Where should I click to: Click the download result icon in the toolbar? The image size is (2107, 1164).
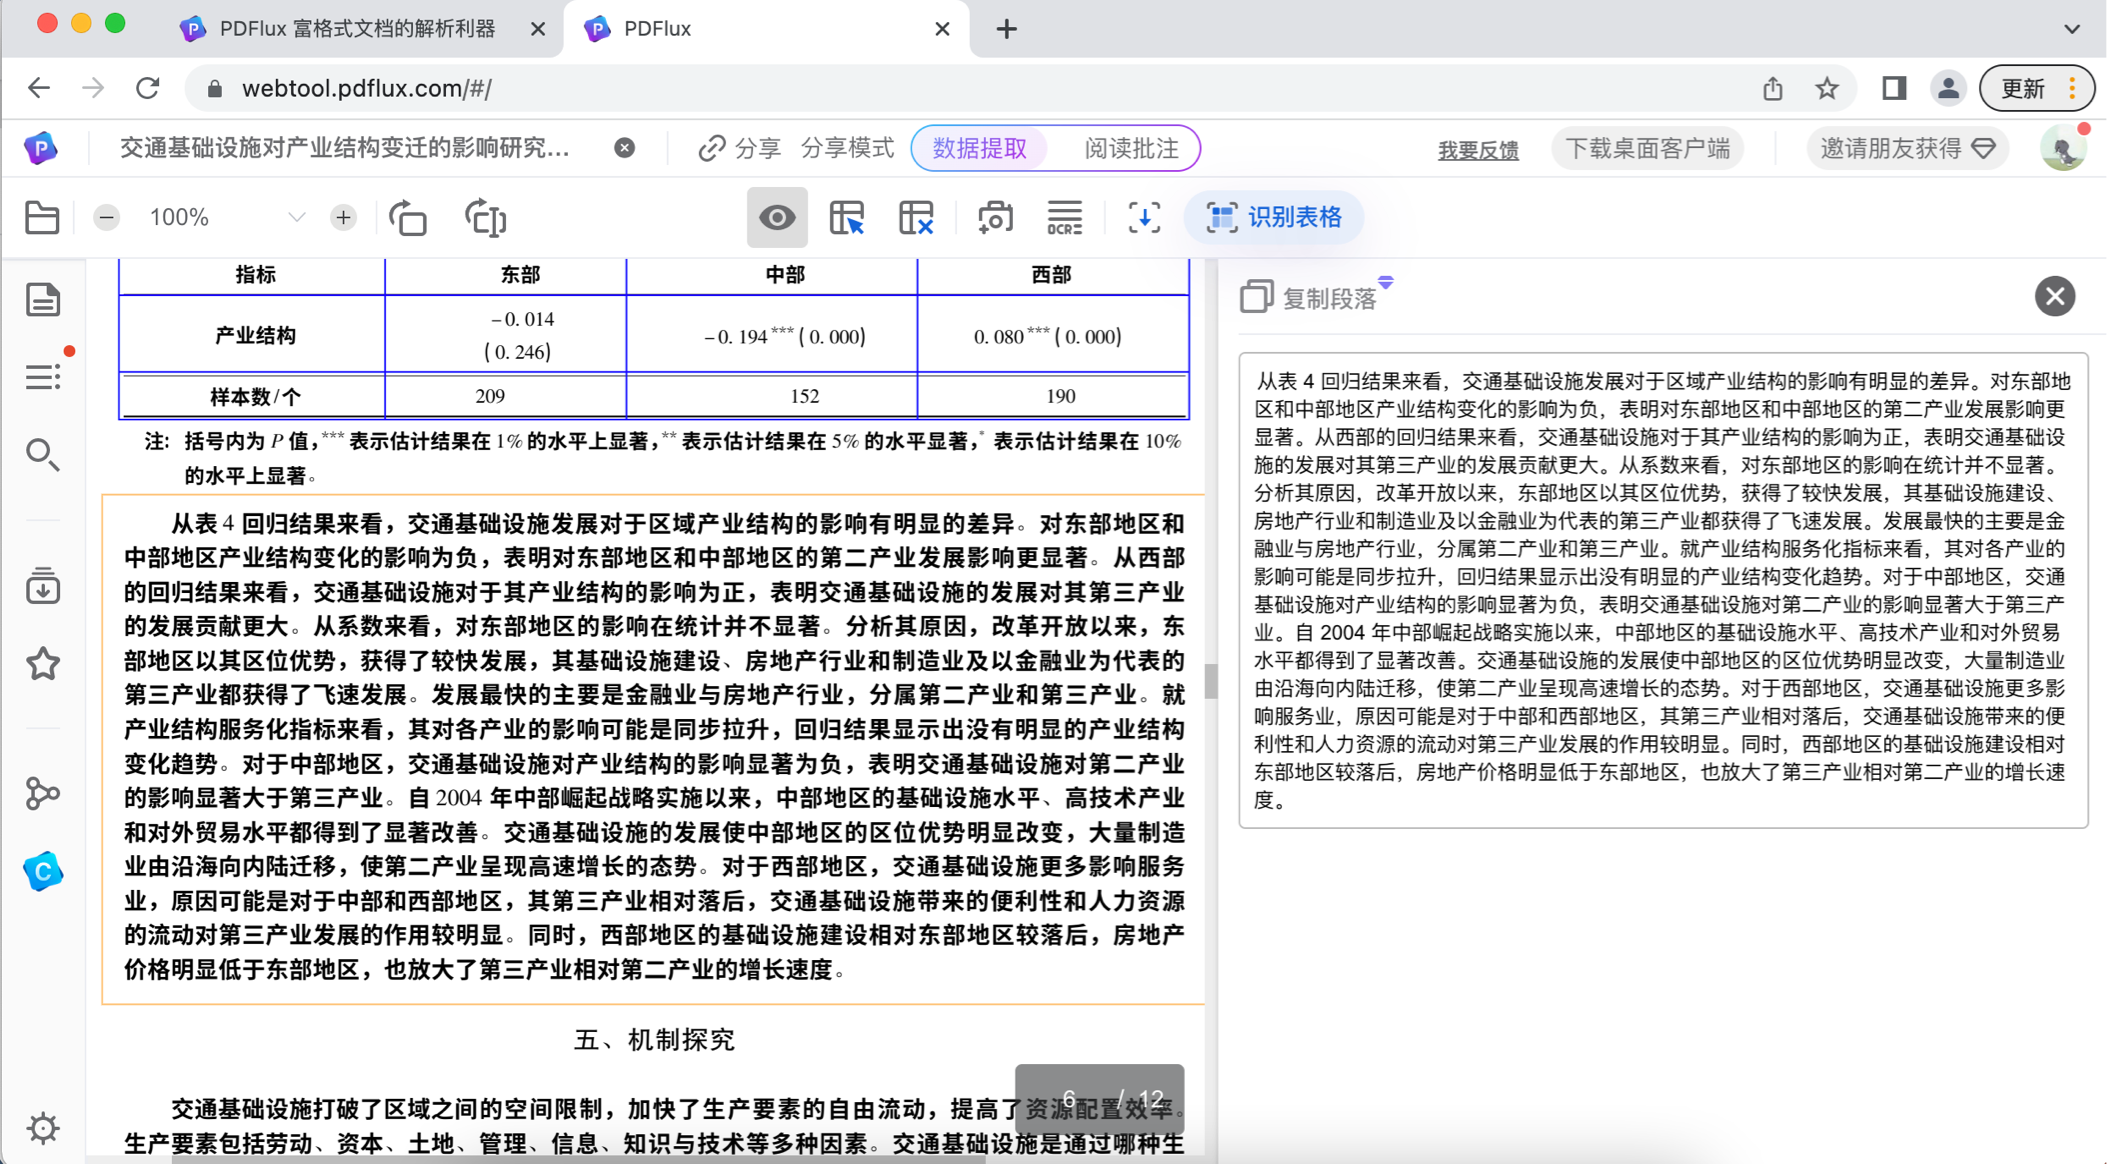point(1144,217)
